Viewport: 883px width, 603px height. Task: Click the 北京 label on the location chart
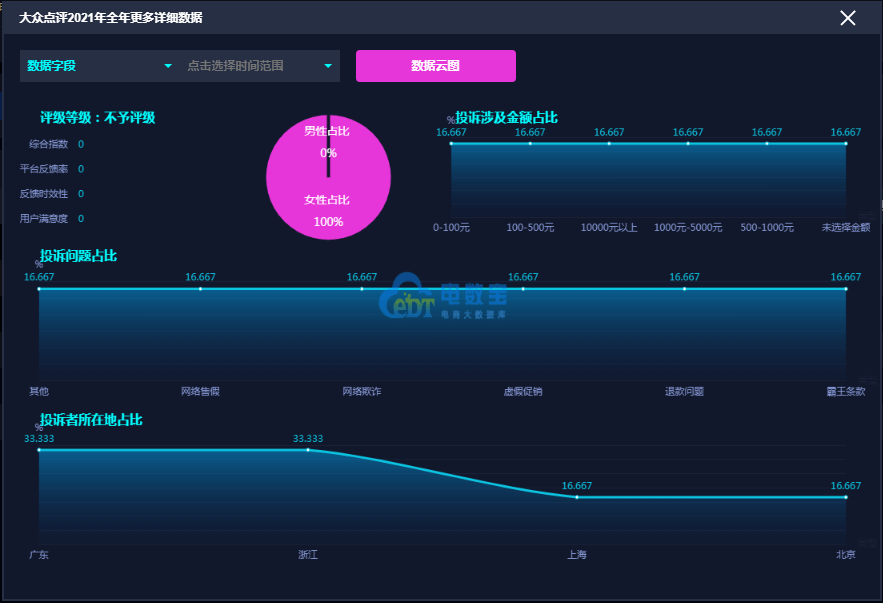(x=846, y=554)
